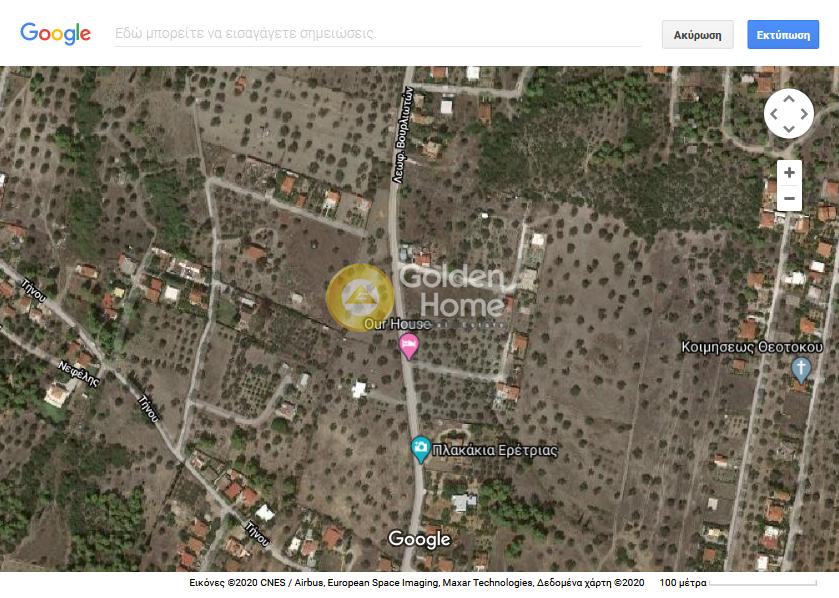Click the Νεφέλης street label
Image resolution: width=839 pixels, height=598 pixels.
click(79, 373)
